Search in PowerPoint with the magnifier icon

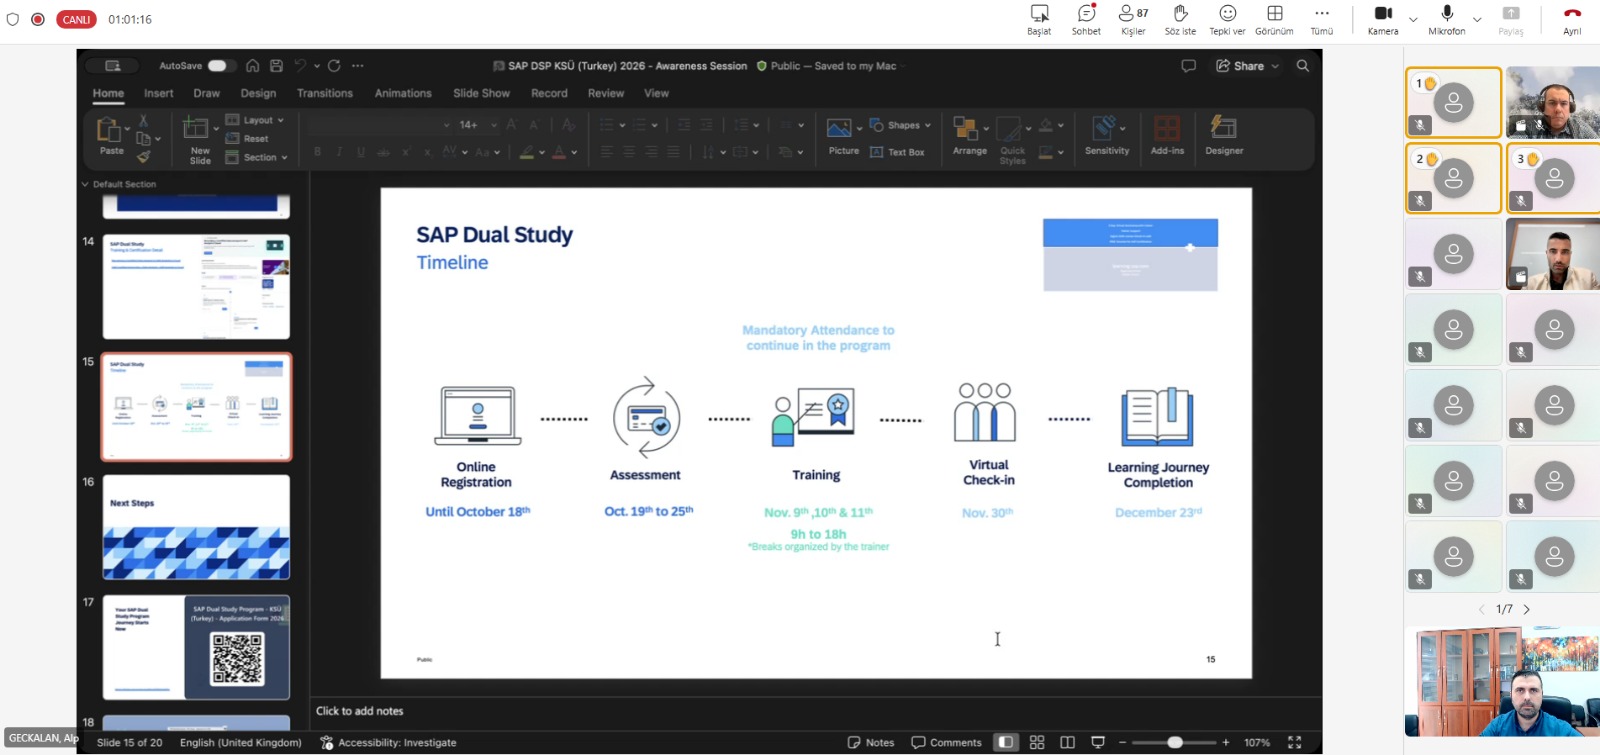coord(1302,66)
